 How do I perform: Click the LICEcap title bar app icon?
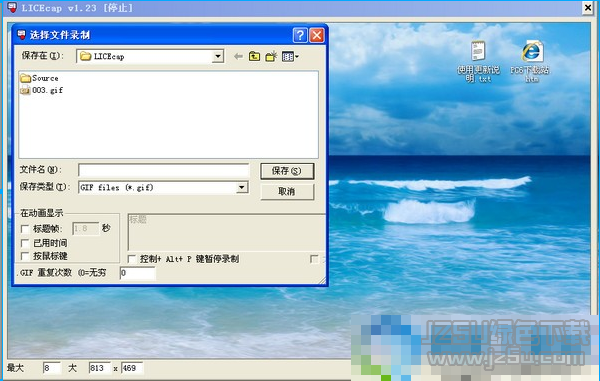coord(12,7)
